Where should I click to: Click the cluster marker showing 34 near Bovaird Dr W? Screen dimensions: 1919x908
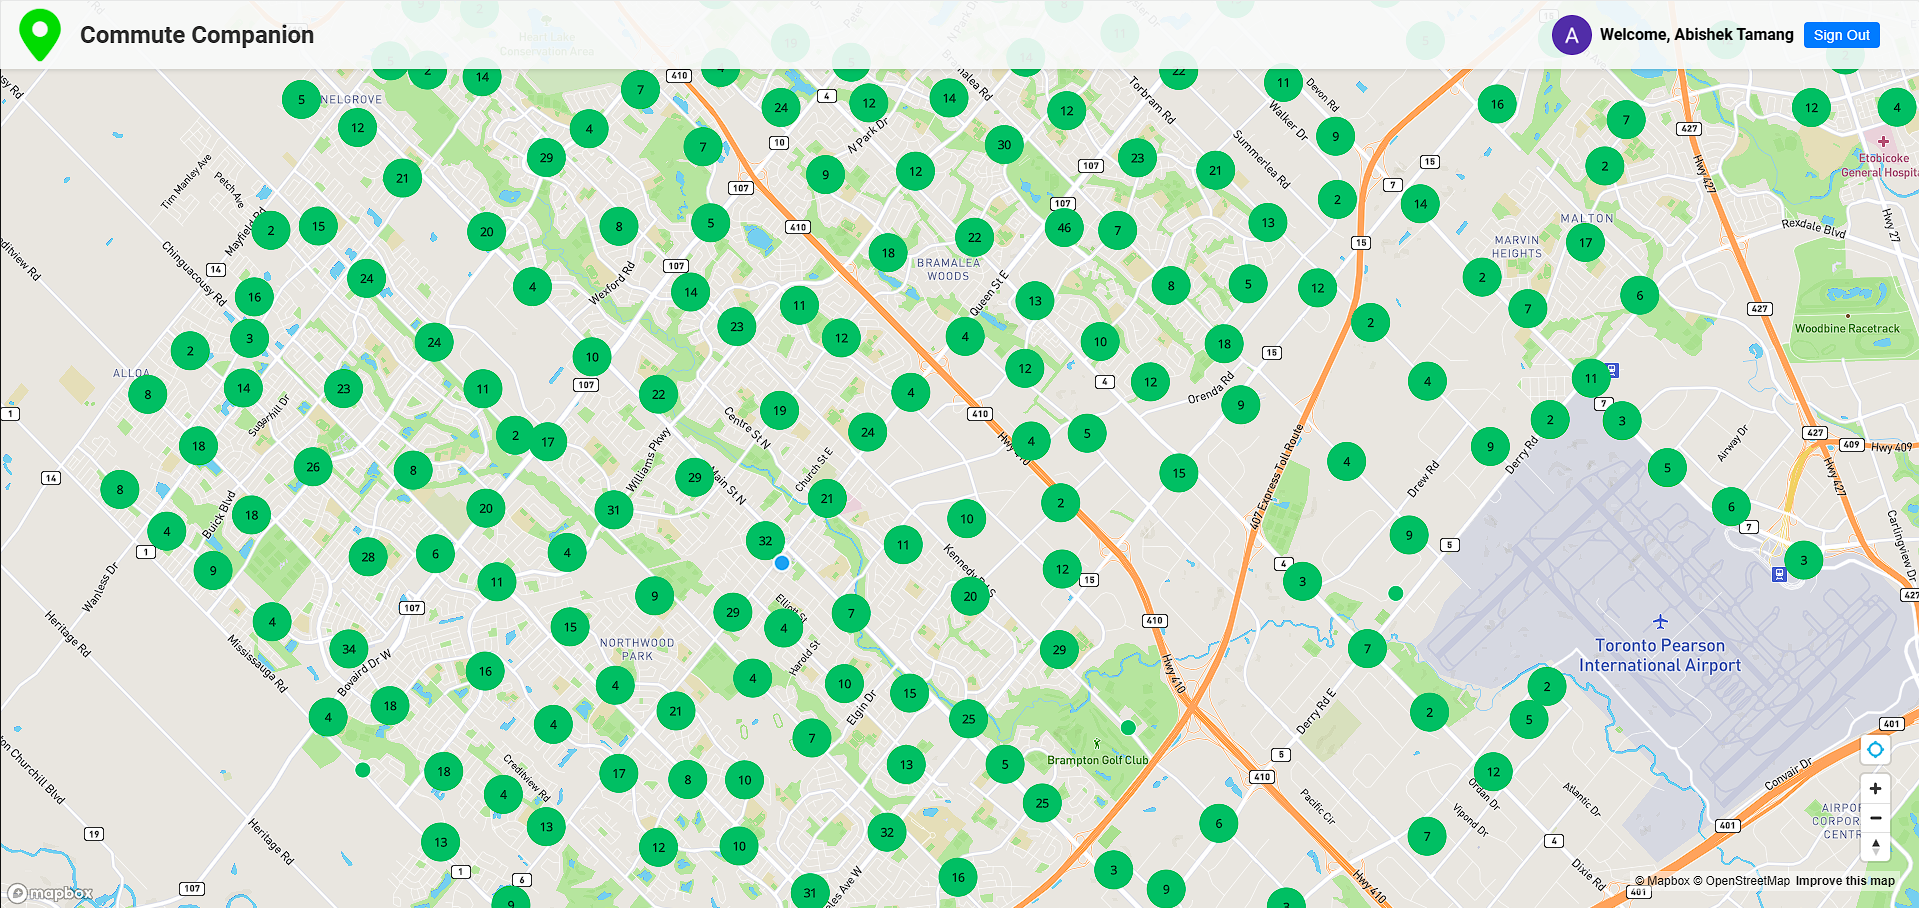coord(348,649)
